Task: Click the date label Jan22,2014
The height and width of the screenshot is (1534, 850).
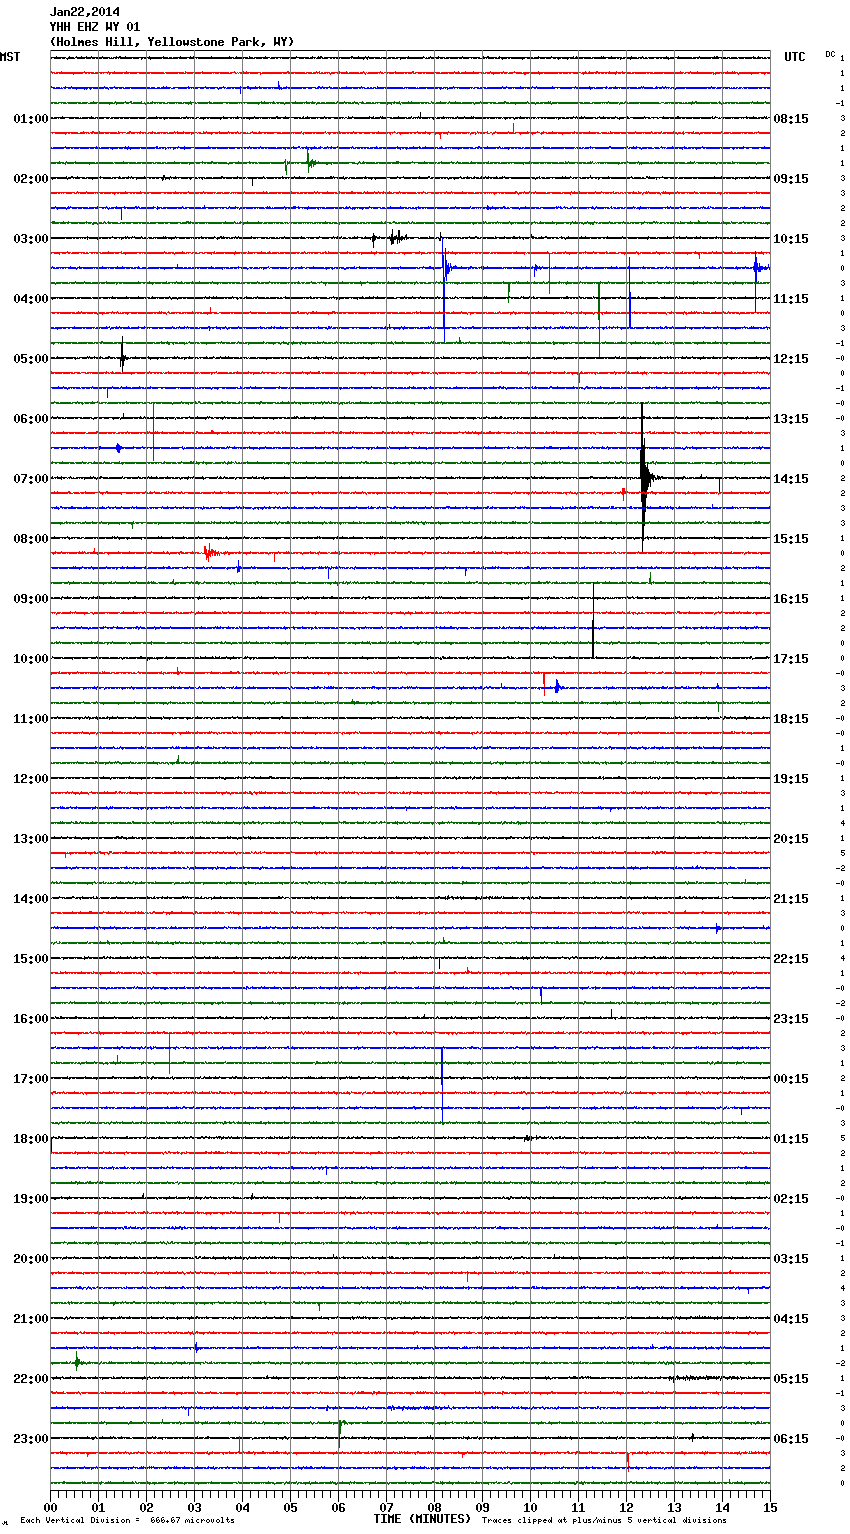Action: (84, 12)
